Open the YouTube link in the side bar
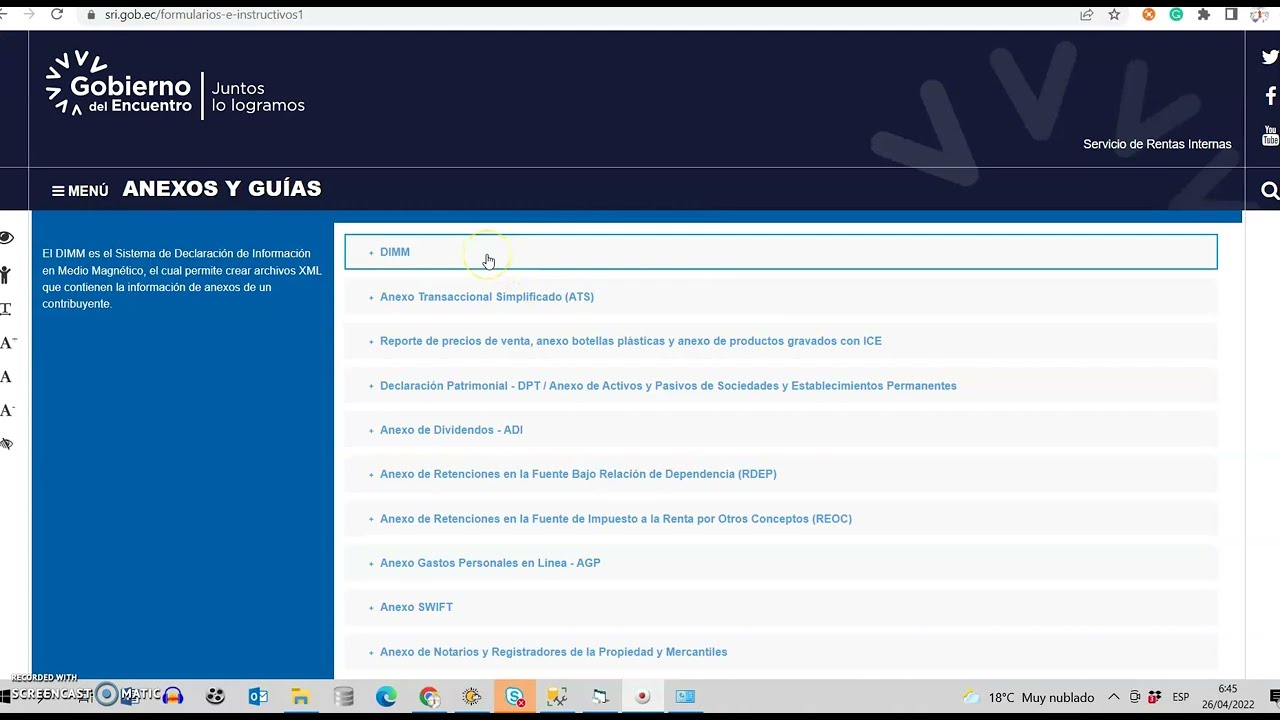1280x720 pixels. (1271, 135)
